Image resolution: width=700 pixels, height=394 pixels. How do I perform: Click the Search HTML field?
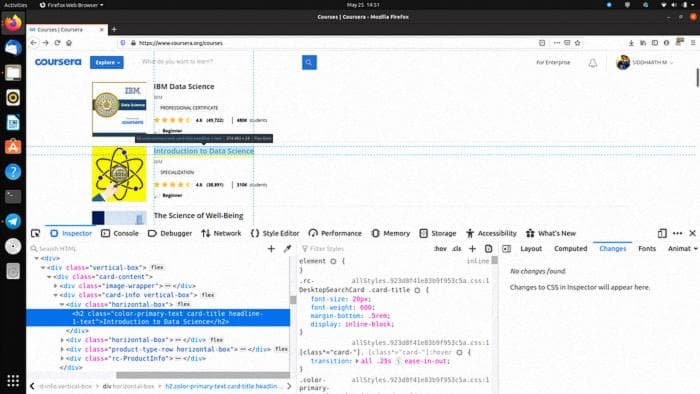[x=147, y=249]
